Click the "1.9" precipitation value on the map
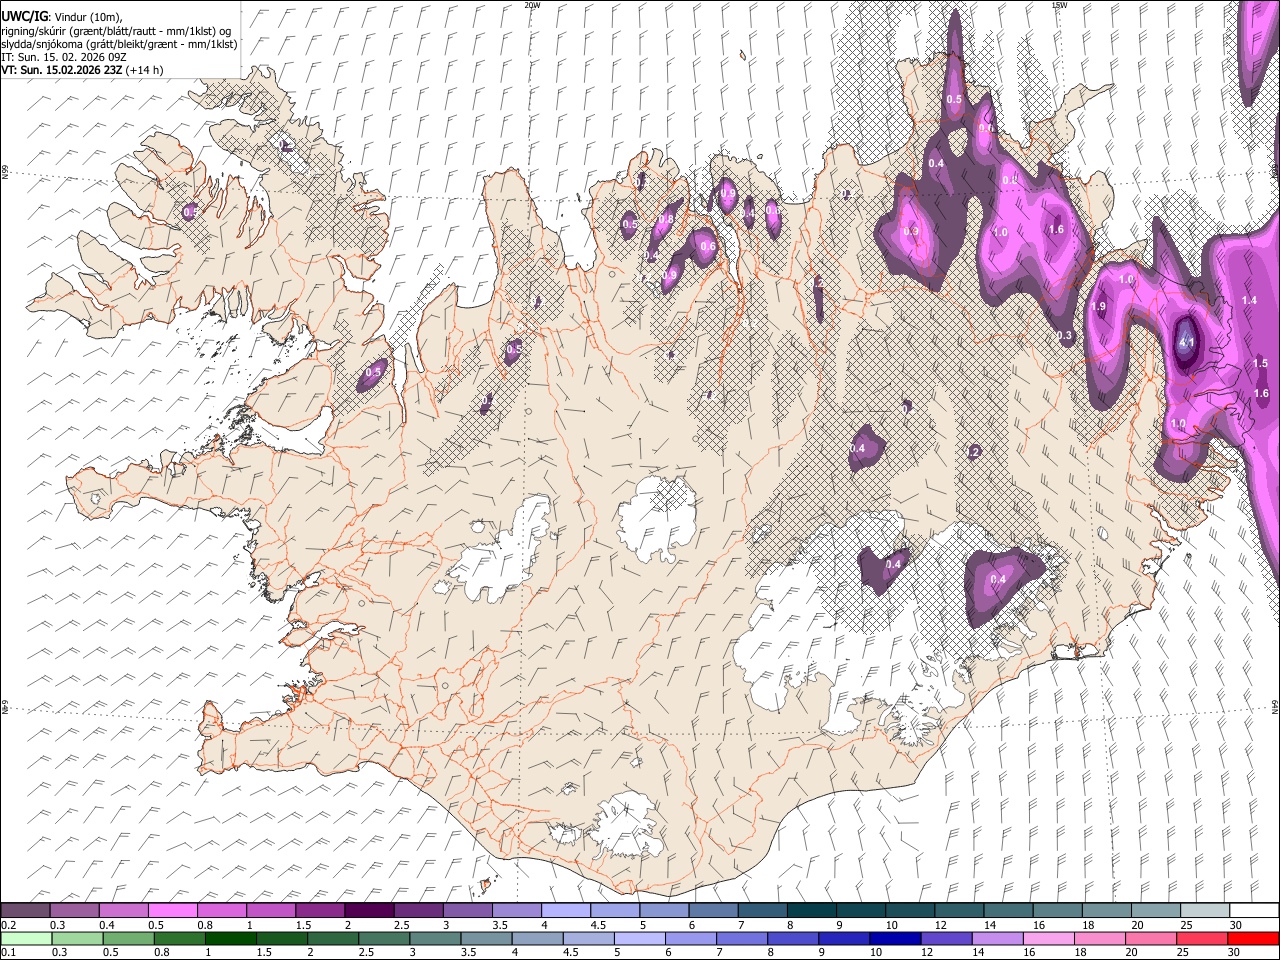 (x=1098, y=307)
